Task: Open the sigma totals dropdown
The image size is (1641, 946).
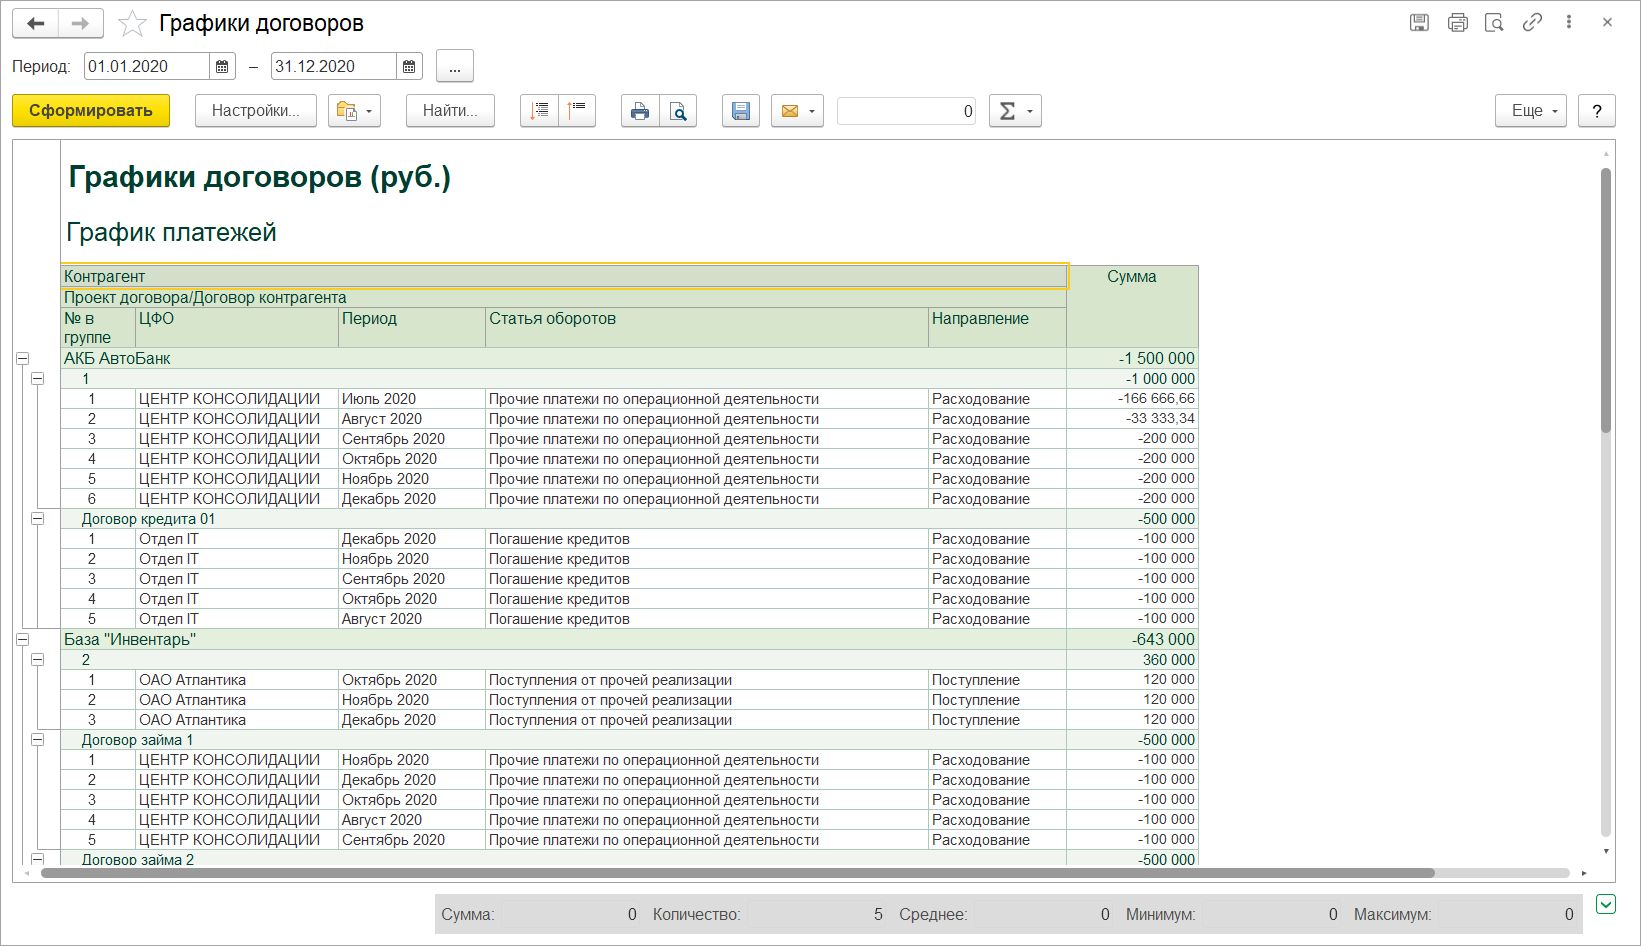Action: click(1015, 111)
